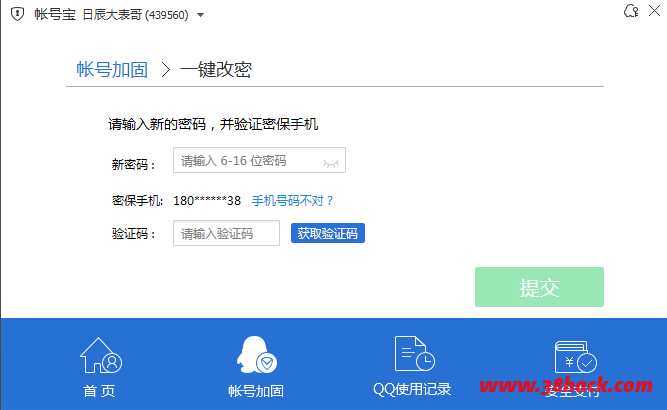
Task: Open the 帐号加固 penguin shield icon
Action: pos(257,355)
